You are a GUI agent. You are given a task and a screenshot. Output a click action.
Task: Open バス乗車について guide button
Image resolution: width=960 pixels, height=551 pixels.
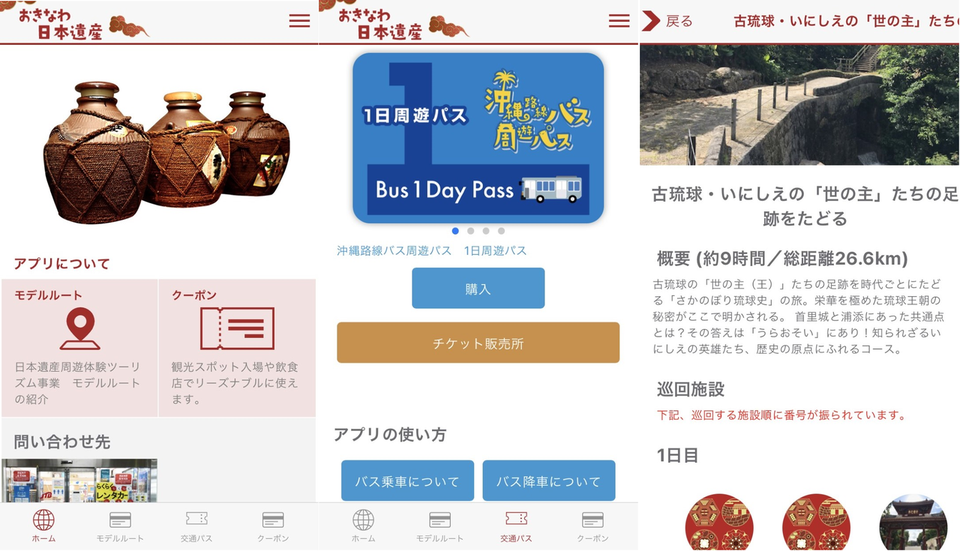click(407, 481)
